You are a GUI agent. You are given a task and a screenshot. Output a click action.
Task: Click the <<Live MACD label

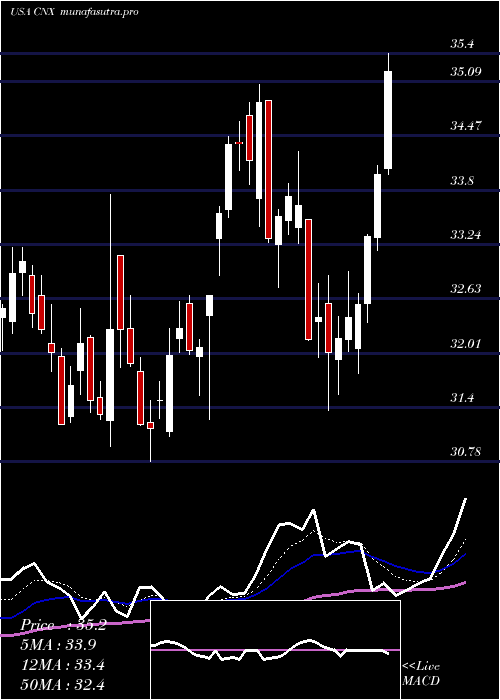click(421, 674)
